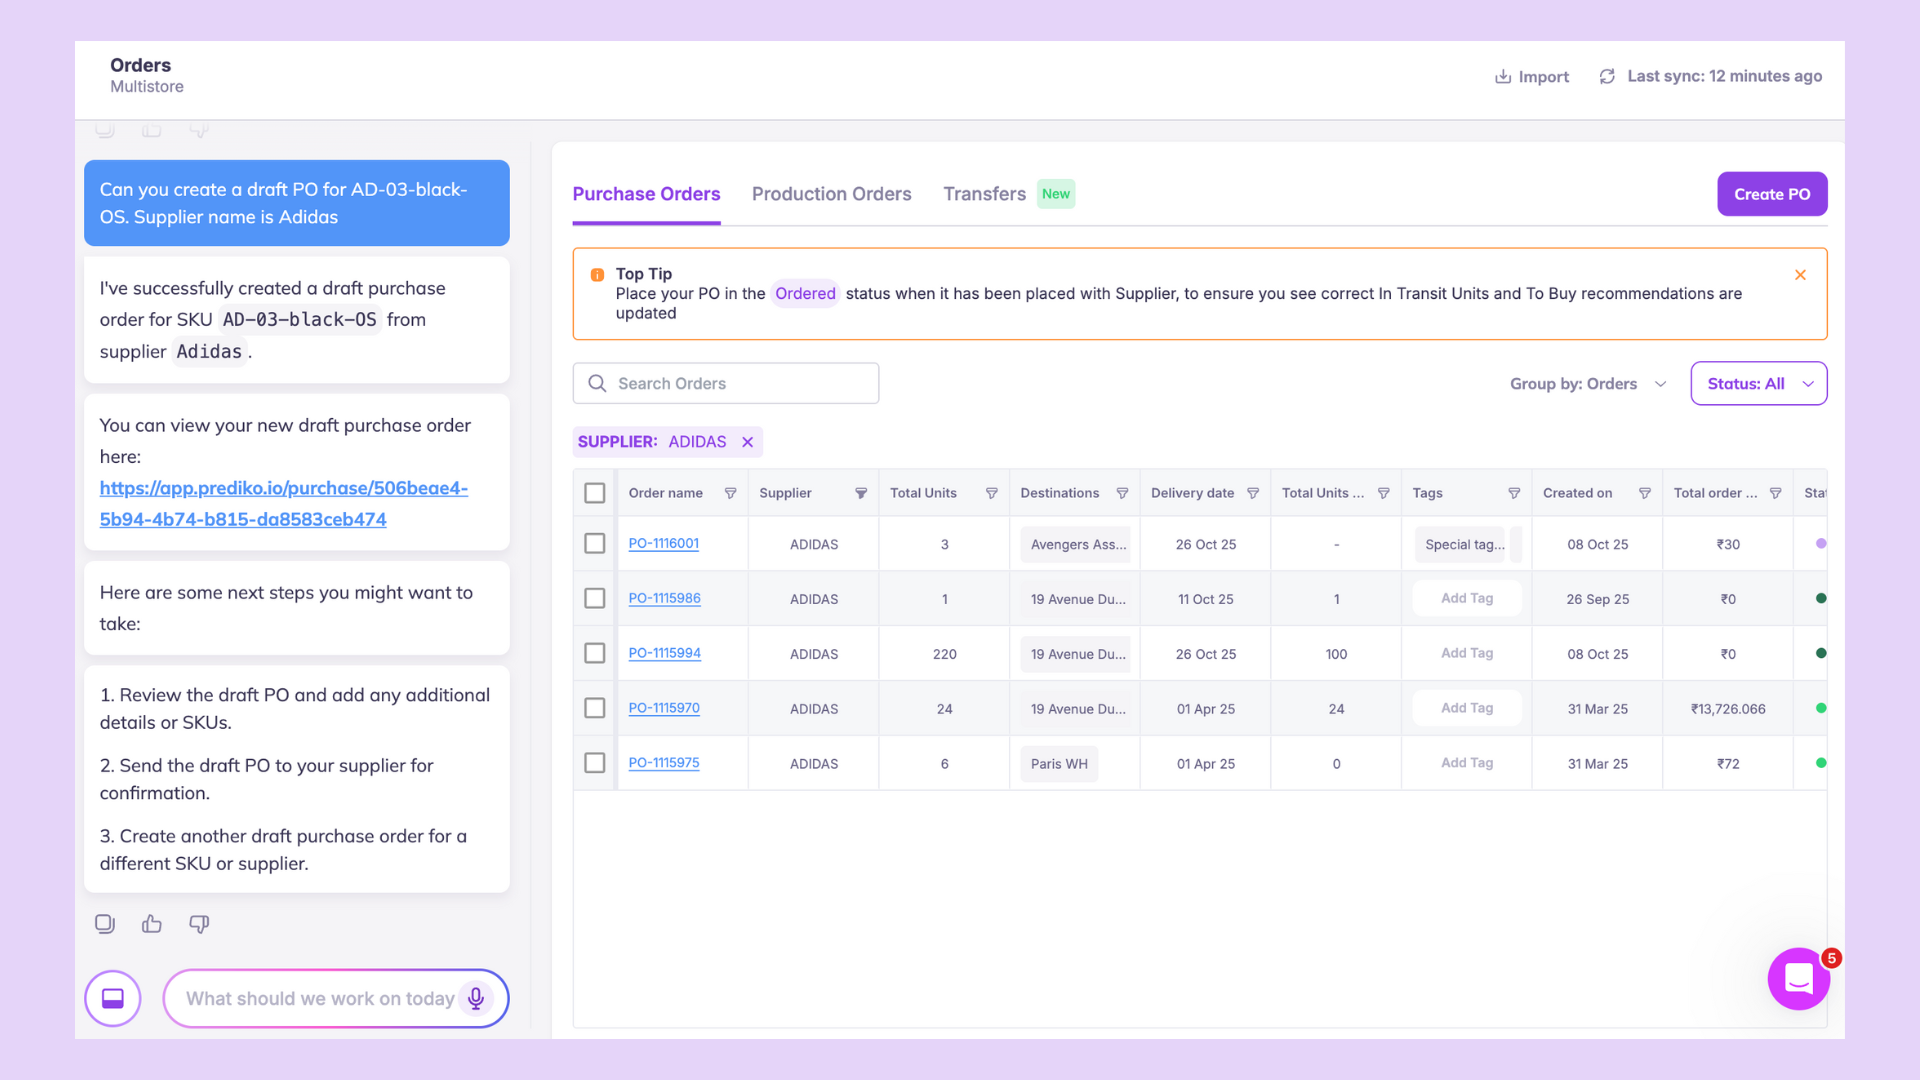Click the thumbs up feedback icon
Image resolution: width=1920 pixels, height=1080 pixels.
click(152, 924)
